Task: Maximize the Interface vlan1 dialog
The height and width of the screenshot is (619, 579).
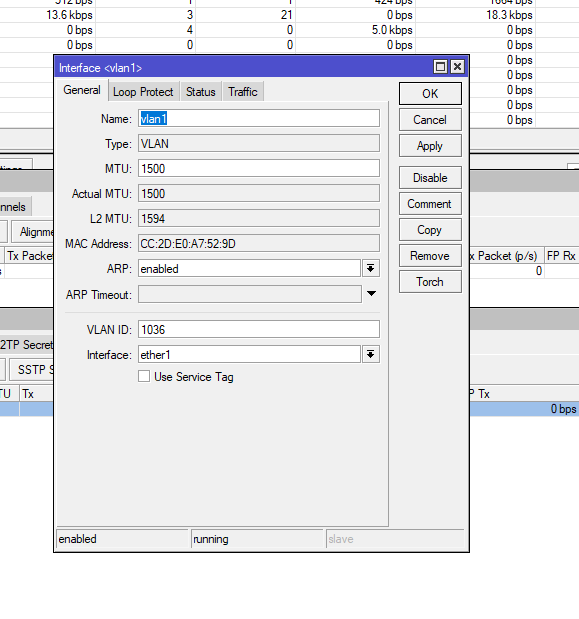Action: [440, 67]
